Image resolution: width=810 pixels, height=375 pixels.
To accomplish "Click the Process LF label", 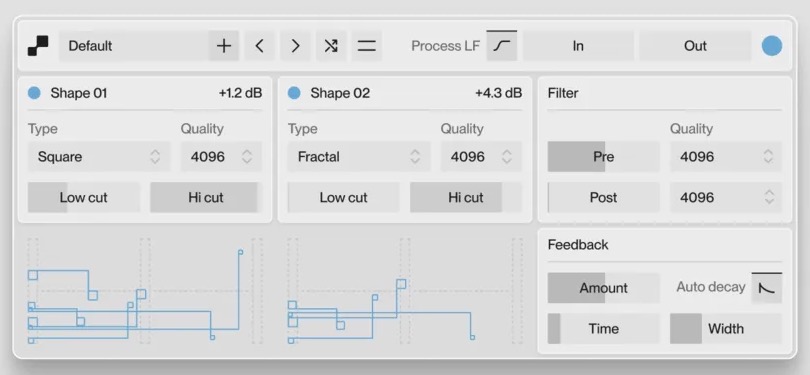I will (445, 46).
